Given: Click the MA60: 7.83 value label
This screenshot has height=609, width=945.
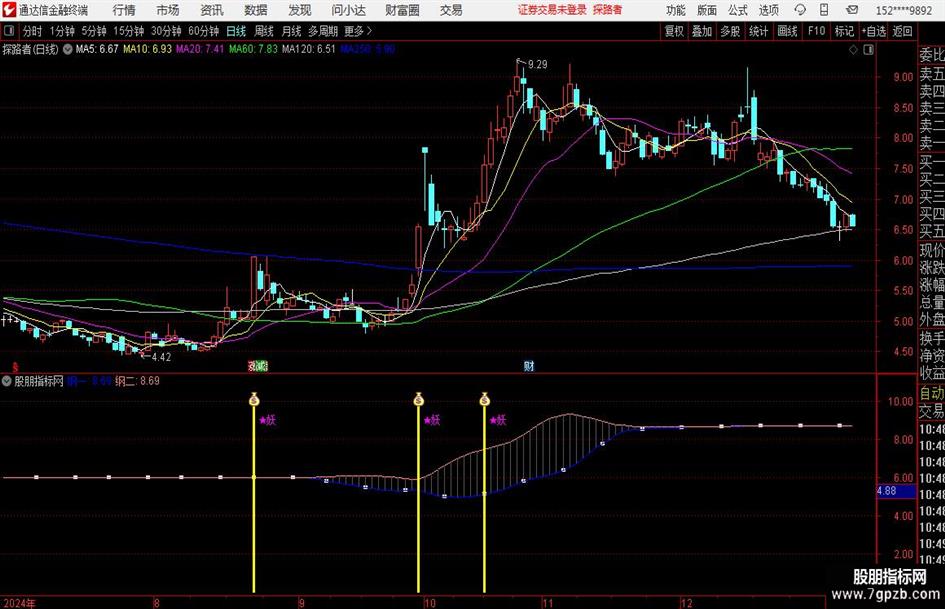Looking at the screenshot, I should coord(253,49).
